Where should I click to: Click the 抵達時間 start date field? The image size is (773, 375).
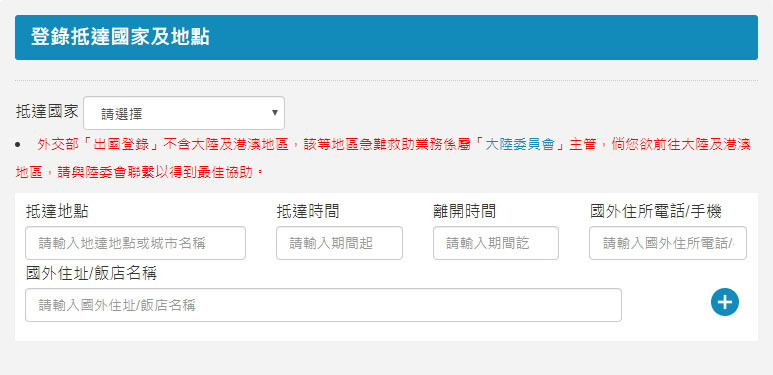pos(339,243)
